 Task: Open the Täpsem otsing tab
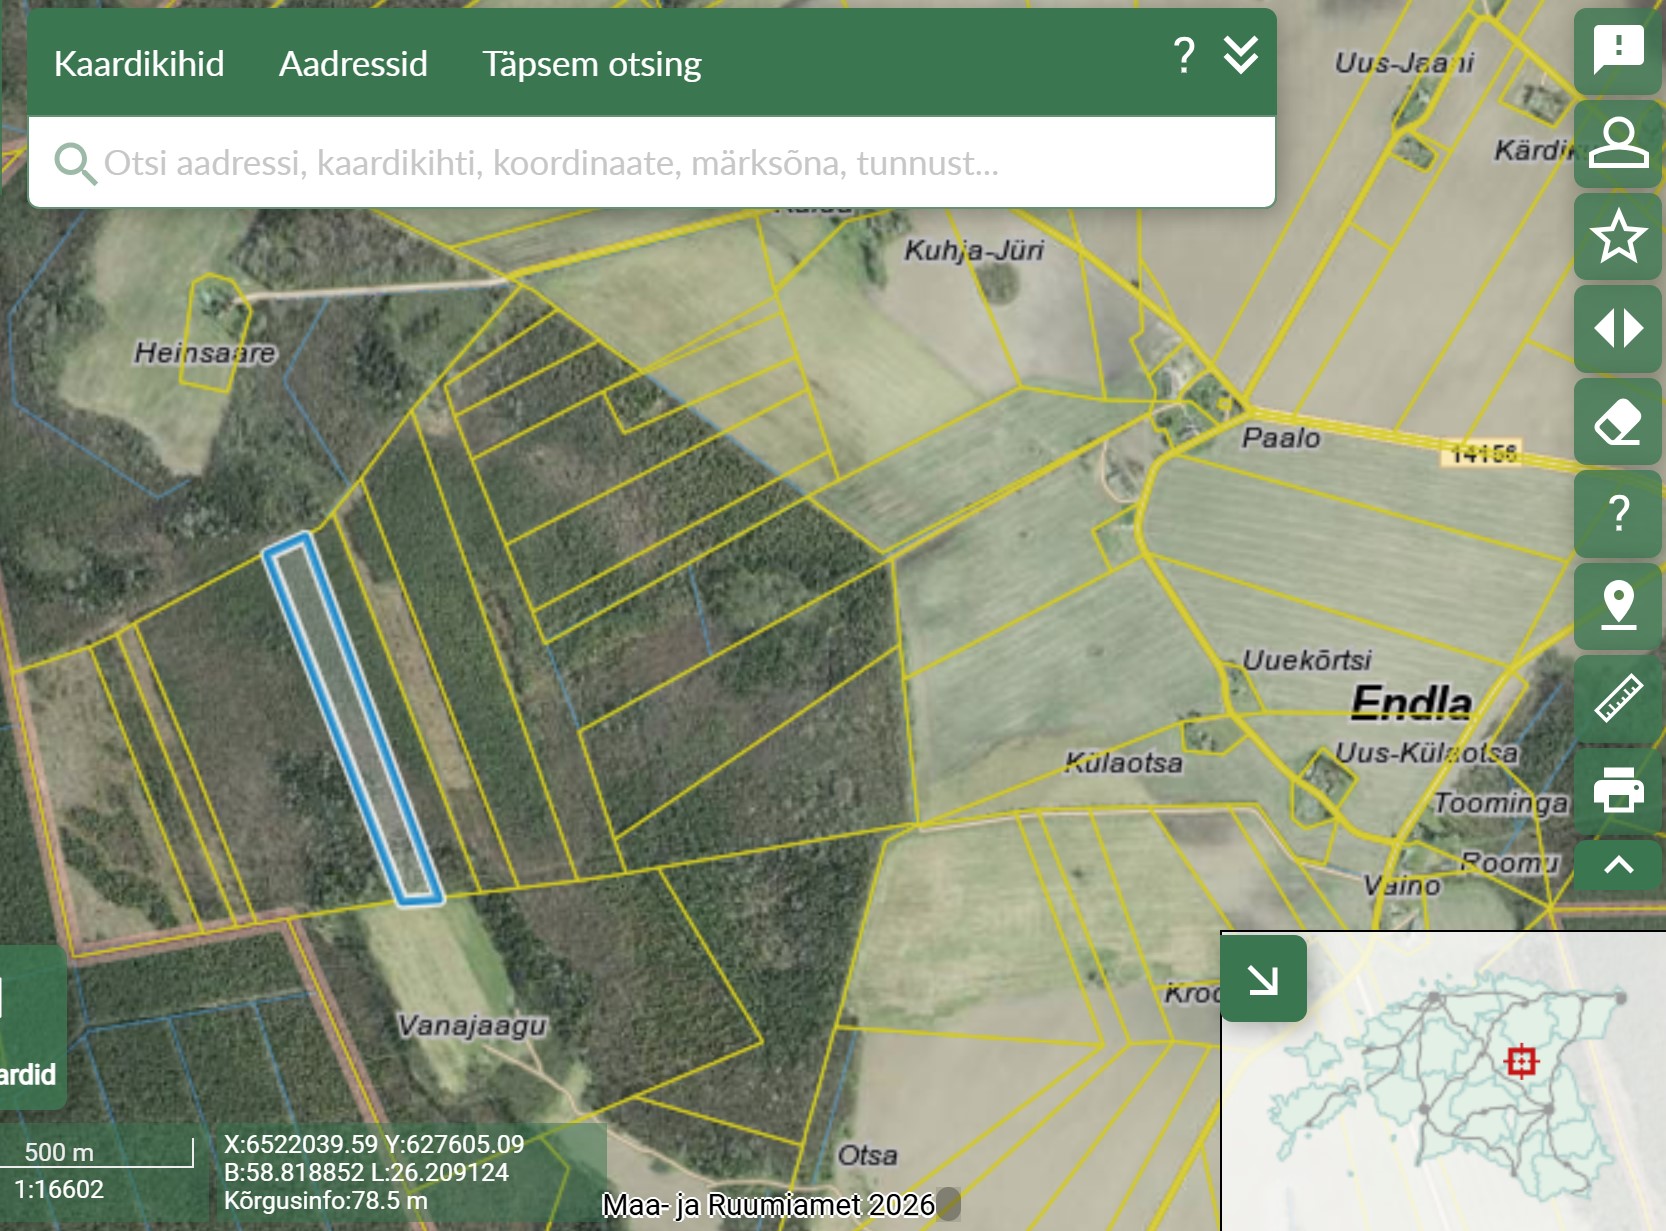591,64
